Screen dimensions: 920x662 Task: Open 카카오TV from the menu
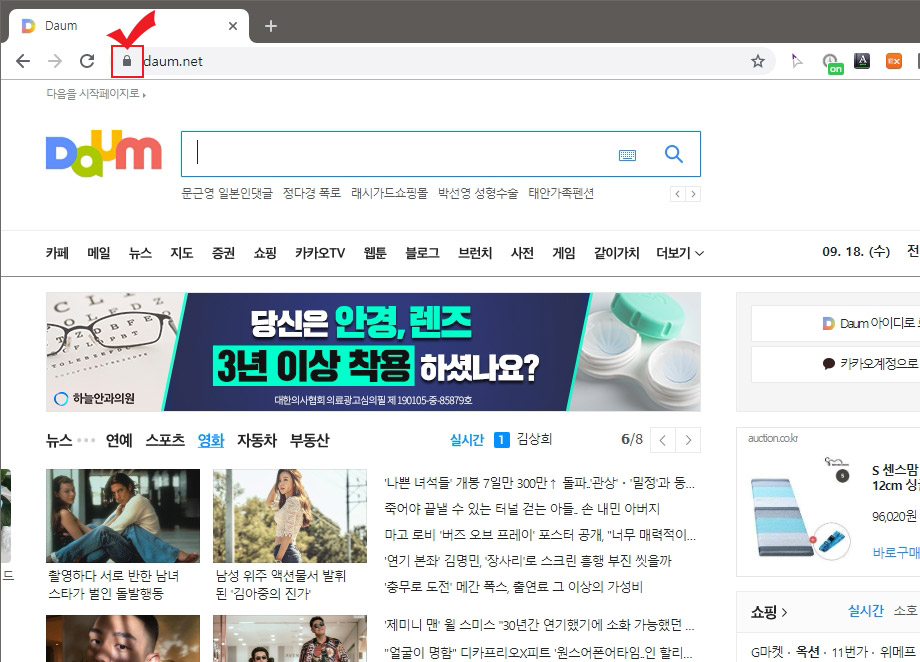(x=320, y=253)
